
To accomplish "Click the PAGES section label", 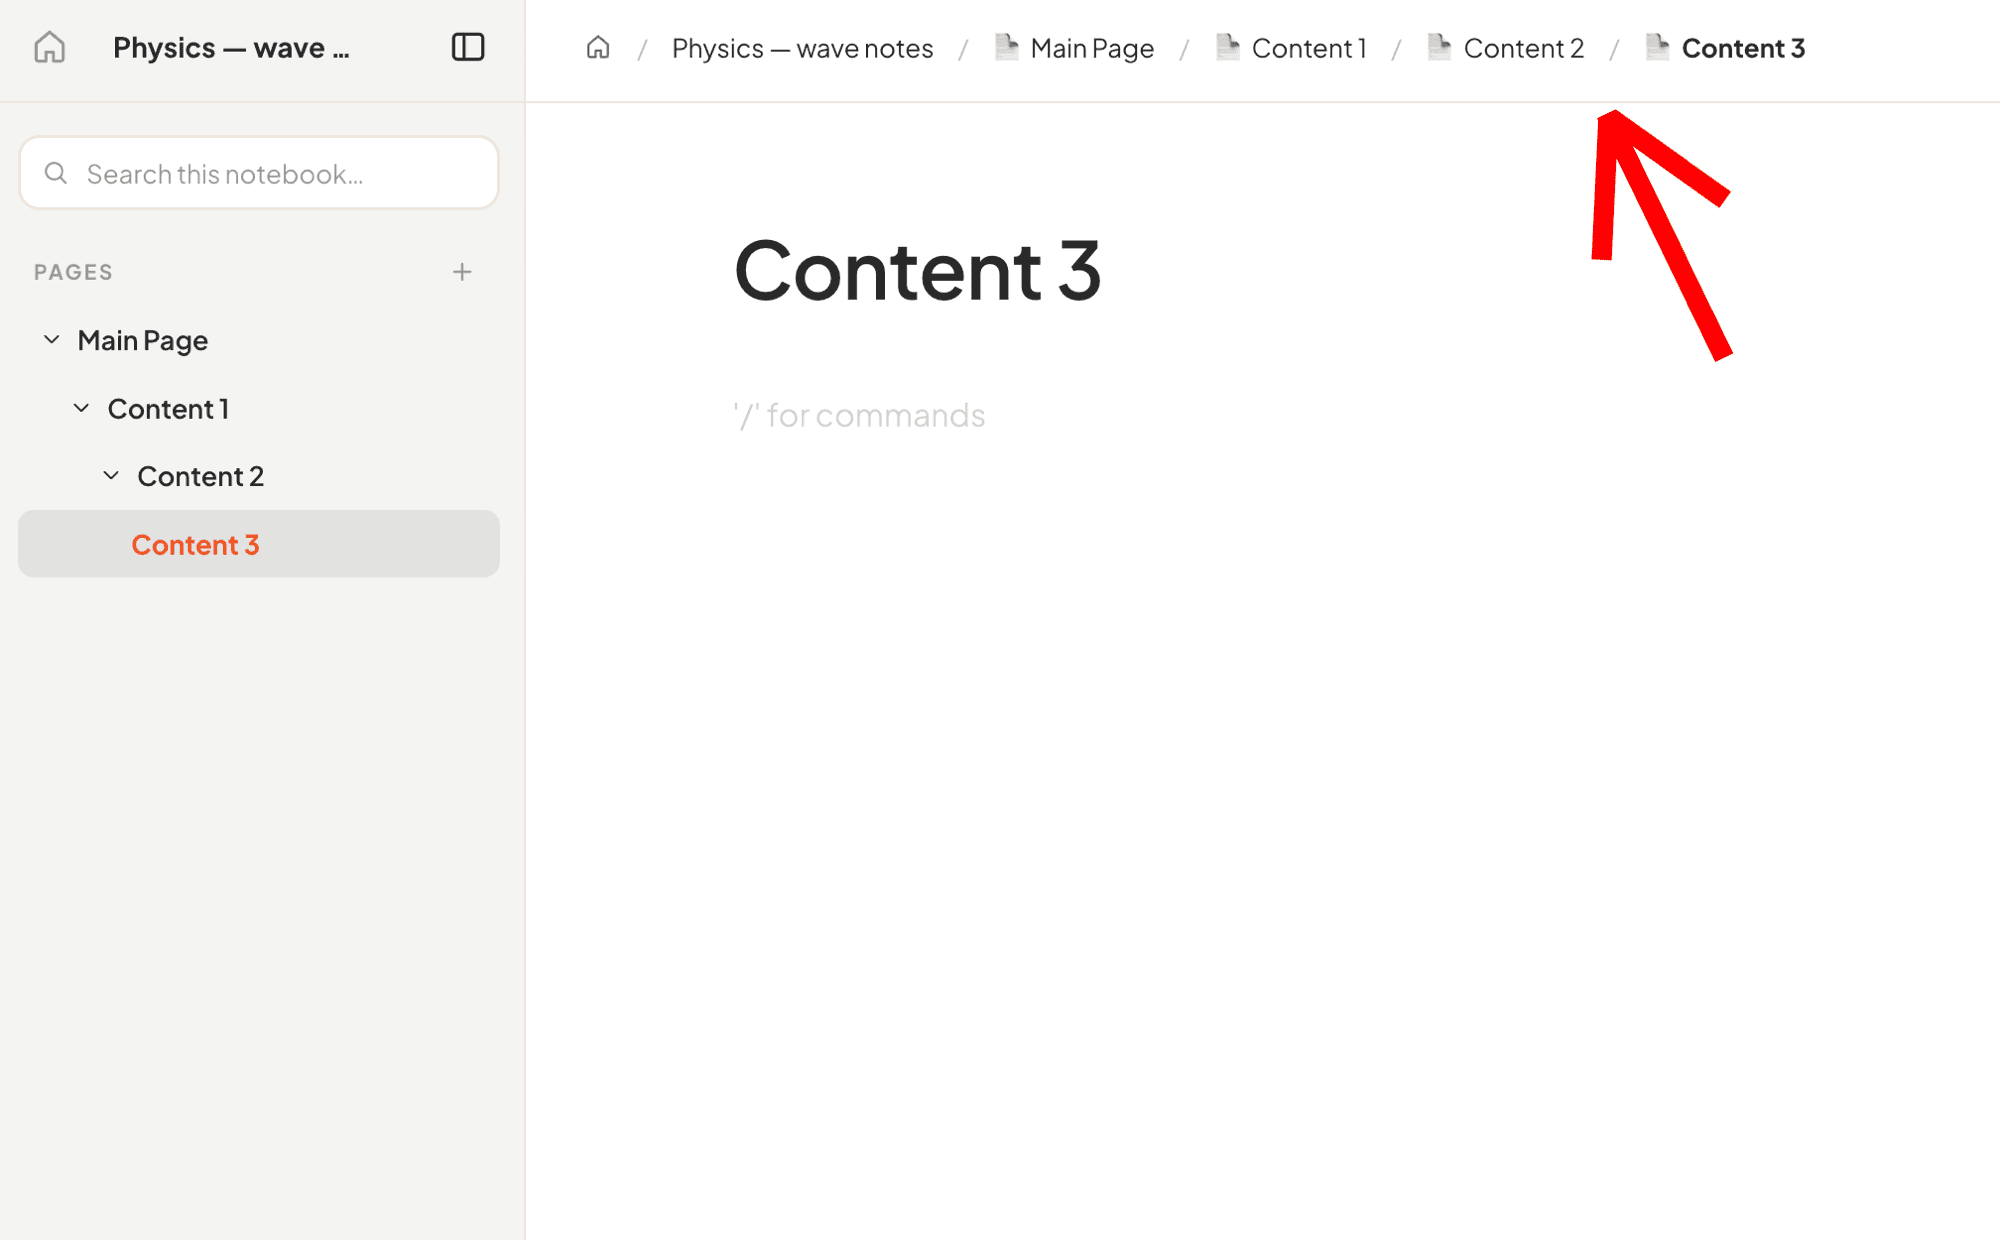I will (73, 272).
